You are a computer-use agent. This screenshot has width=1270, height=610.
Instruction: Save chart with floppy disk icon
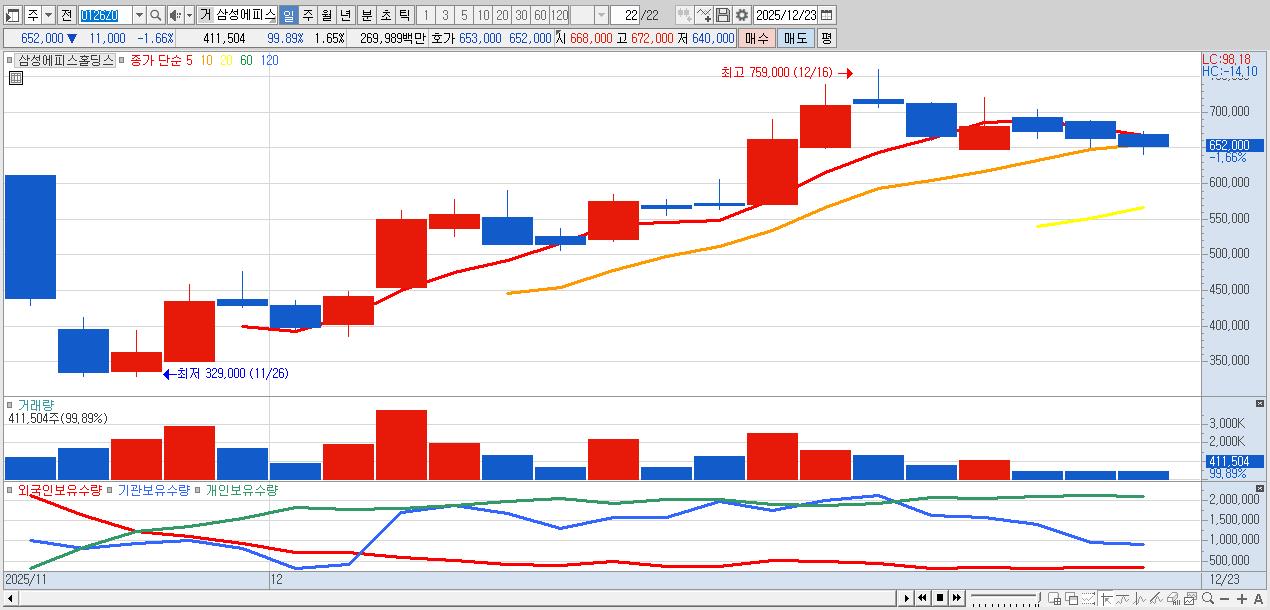click(x=723, y=15)
